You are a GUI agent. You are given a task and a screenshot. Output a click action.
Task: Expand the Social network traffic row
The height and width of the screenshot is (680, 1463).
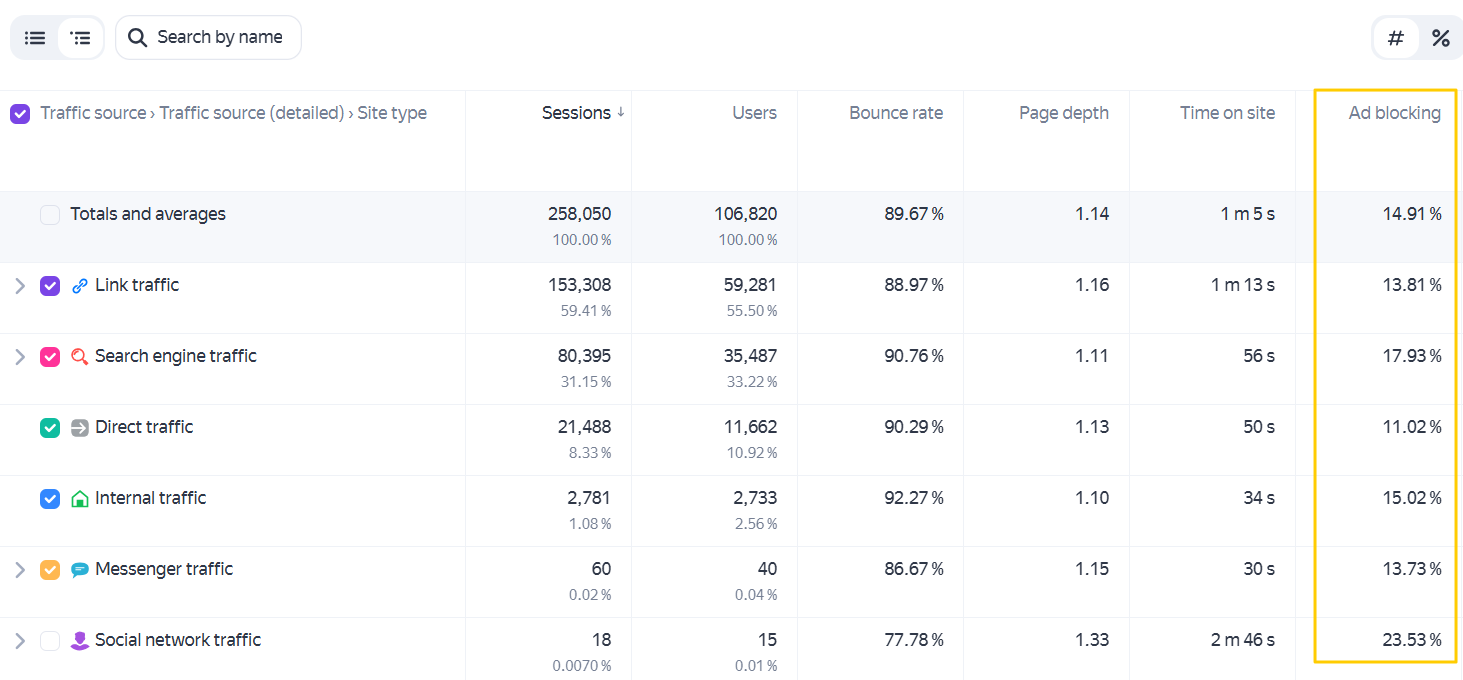pos(20,641)
